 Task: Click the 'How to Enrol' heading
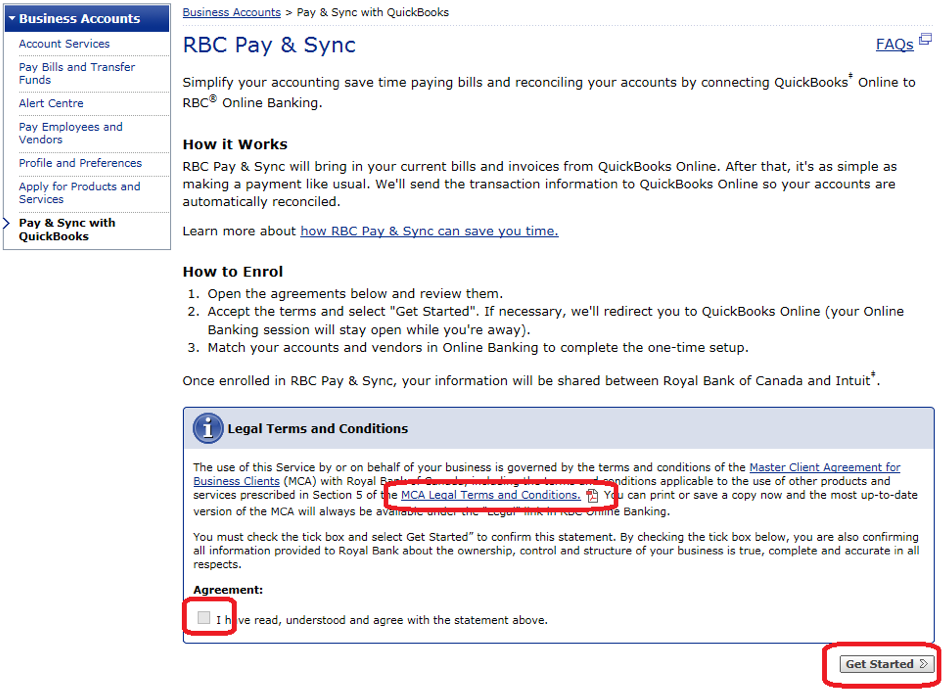click(233, 272)
